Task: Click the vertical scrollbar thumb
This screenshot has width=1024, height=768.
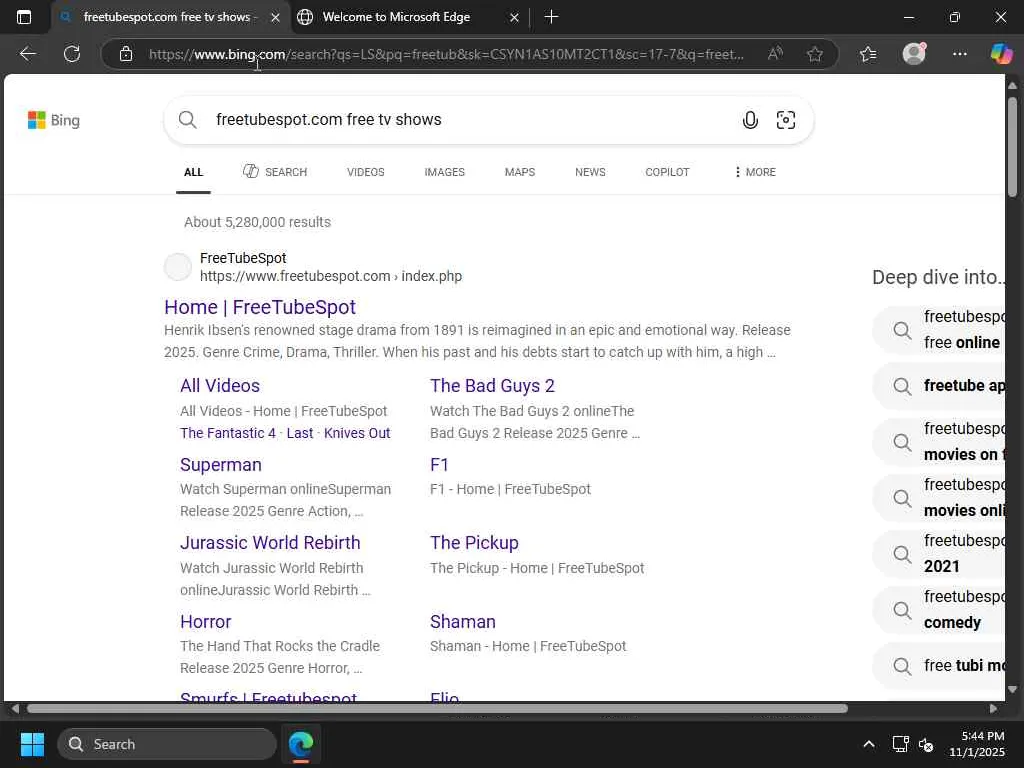Action: pyautogui.click(x=1012, y=147)
